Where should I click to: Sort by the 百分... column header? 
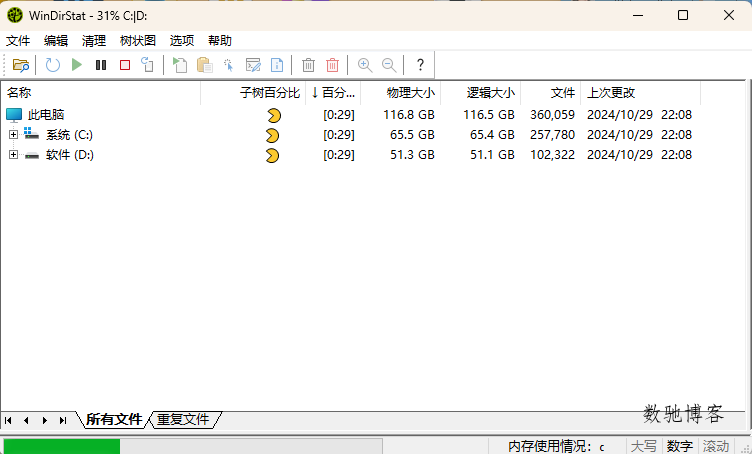click(x=333, y=93)
